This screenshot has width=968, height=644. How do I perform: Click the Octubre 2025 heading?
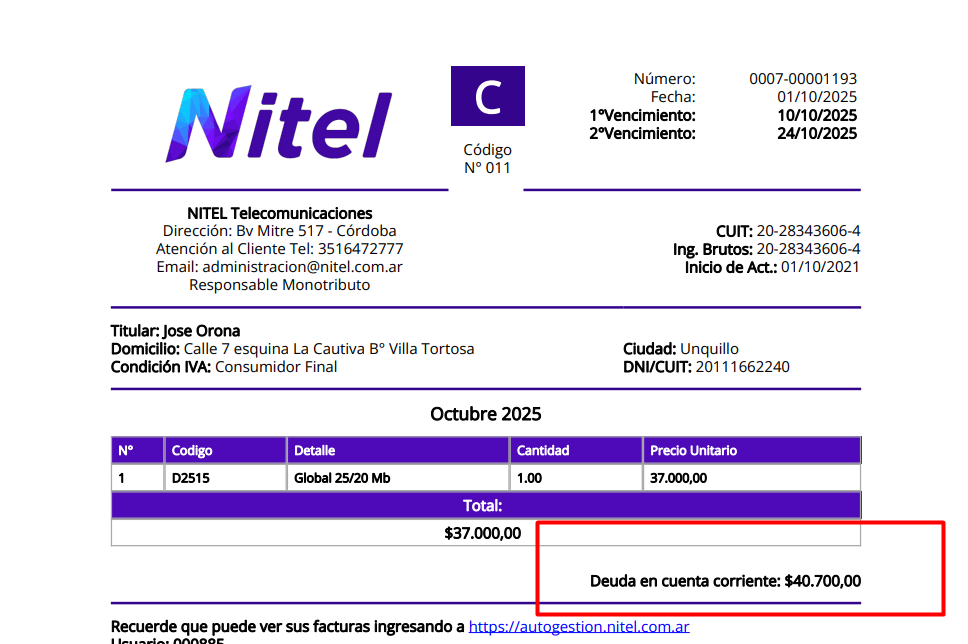pyautogui.click(x=485, y=414)
